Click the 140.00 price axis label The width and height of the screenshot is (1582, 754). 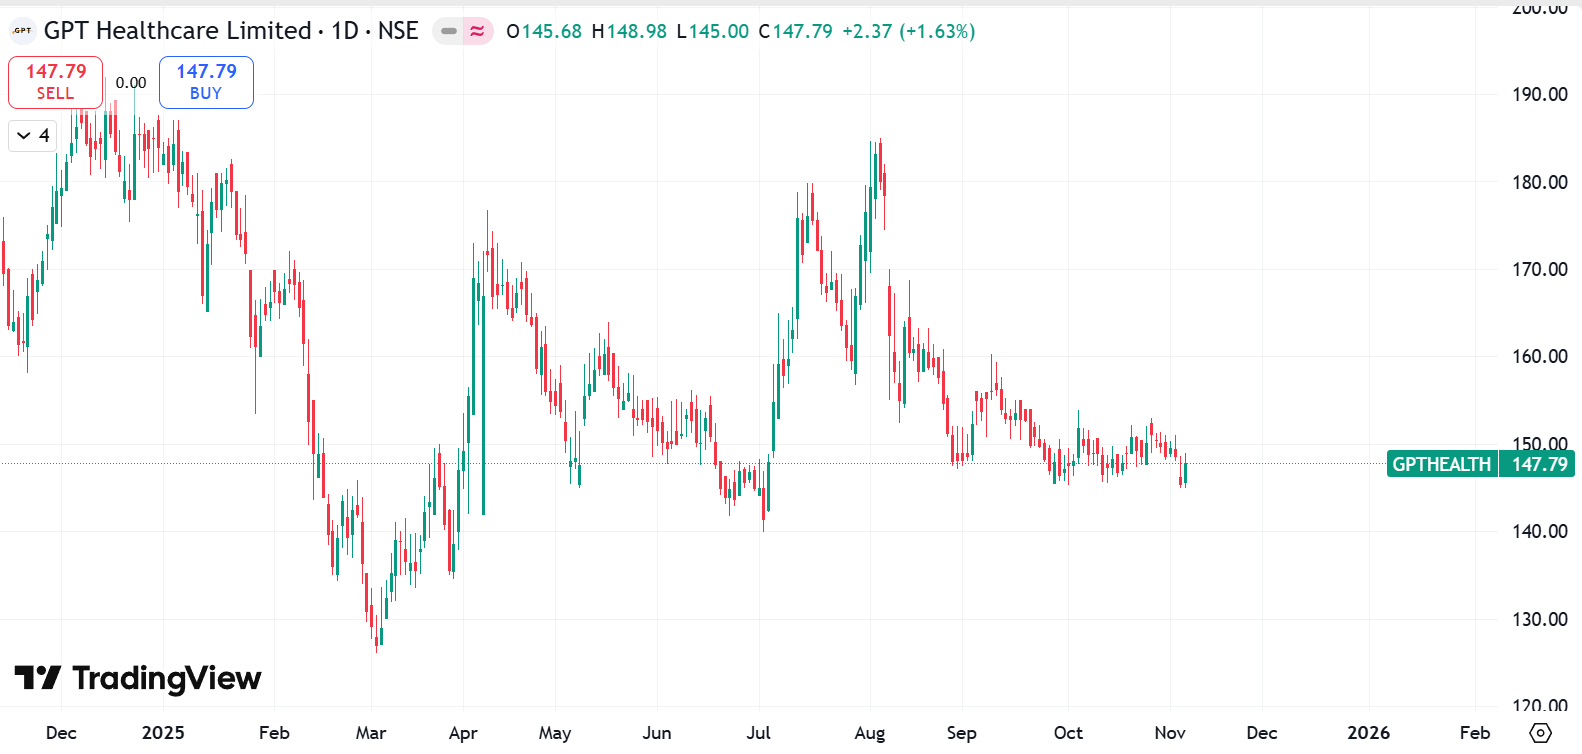1539,531
